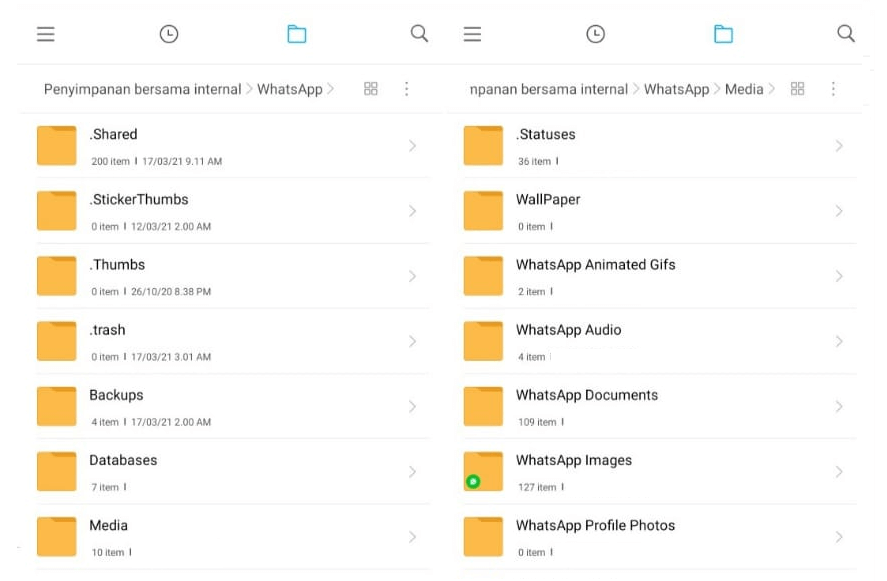Open the Media folder icon
Viewport: 887px width, 581px height.
point(57,536)
